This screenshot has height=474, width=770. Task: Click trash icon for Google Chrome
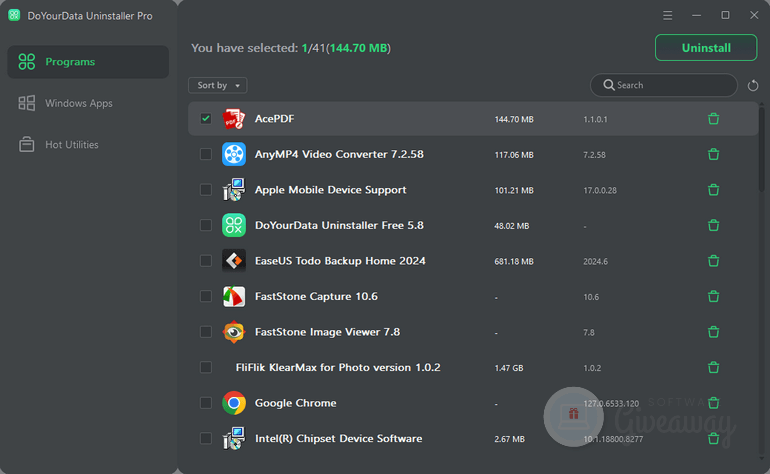click(x=714, y=403)
